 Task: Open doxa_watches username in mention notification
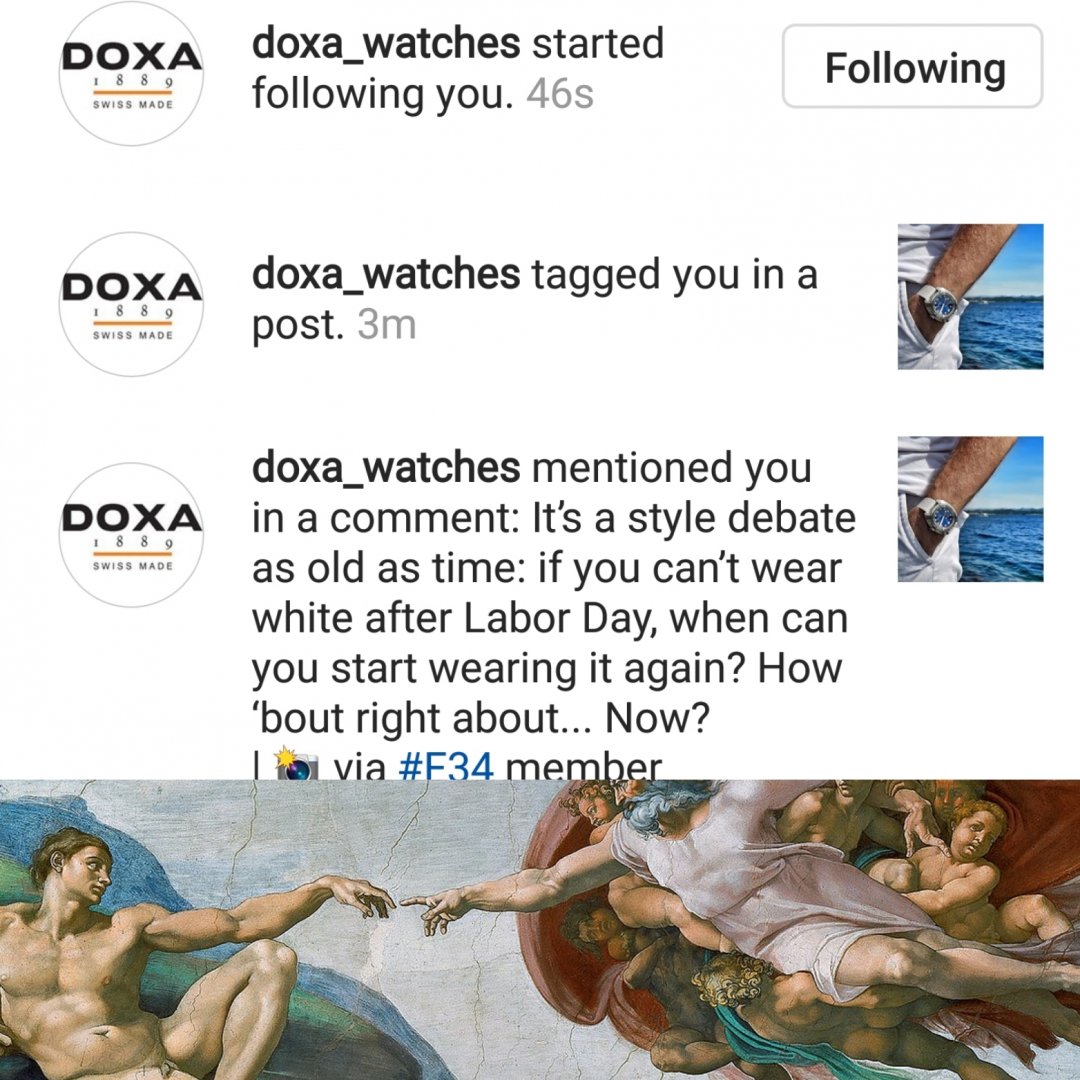[386, 467]
